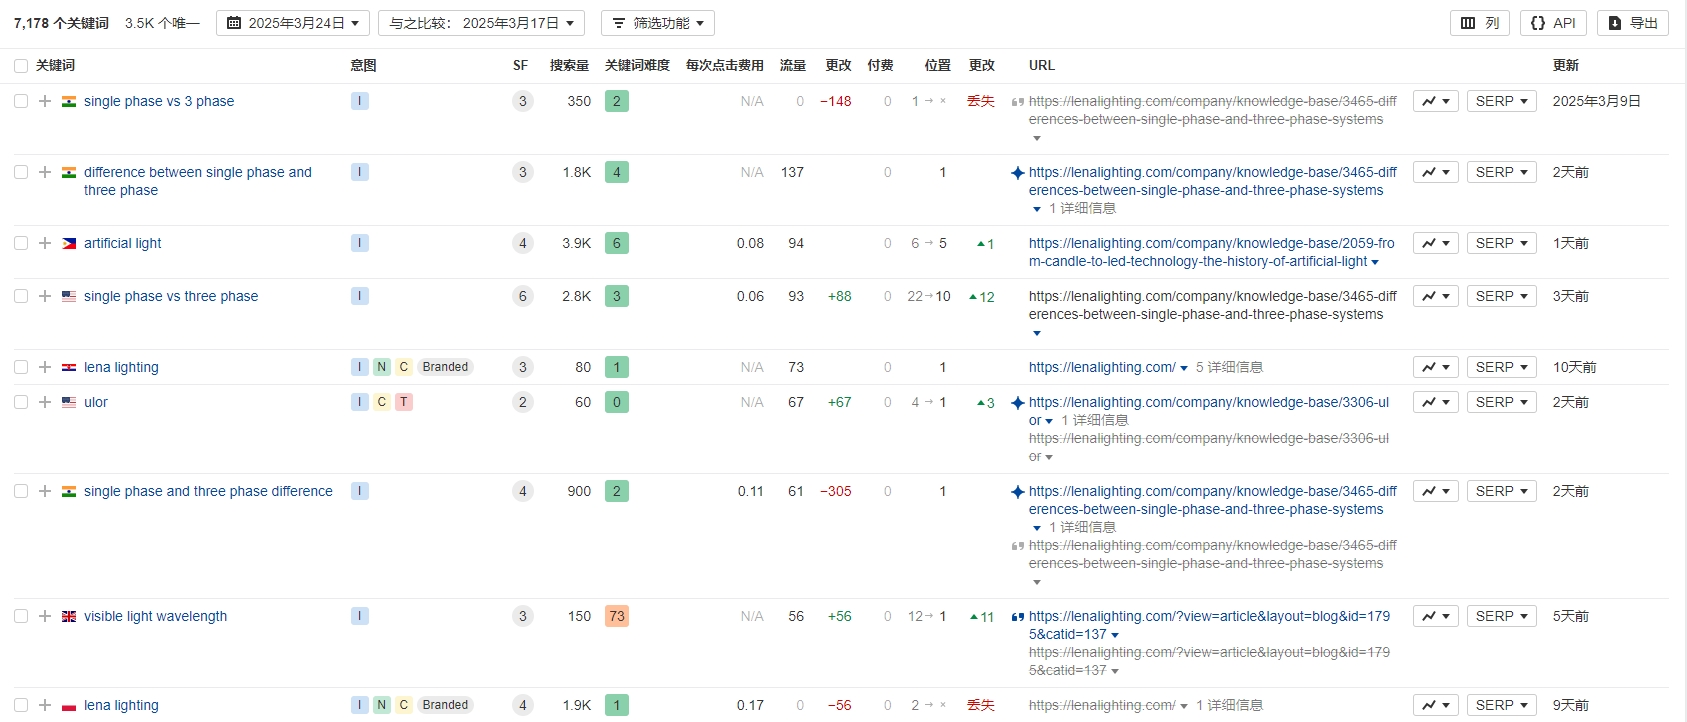Click difficulty badge 73 for 'visible light wavelength'
This screenshot has width=1687, height=722.
pyautogui.click(x=617, y=616)
